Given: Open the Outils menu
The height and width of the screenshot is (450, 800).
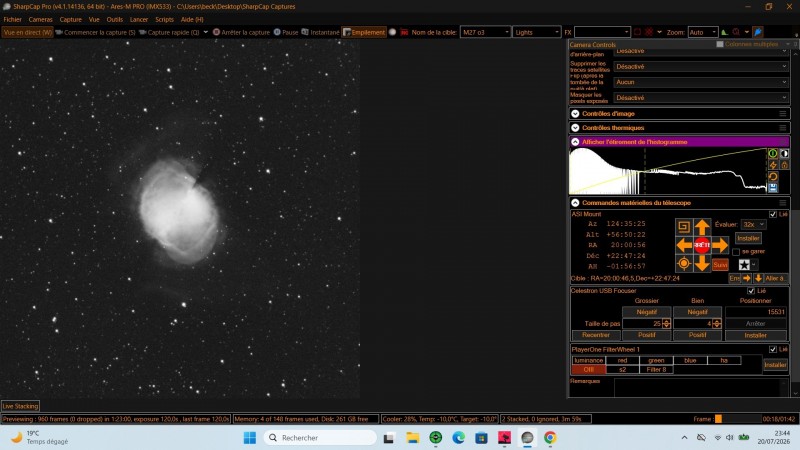Looking at the screenshot, I should [114, 19].
